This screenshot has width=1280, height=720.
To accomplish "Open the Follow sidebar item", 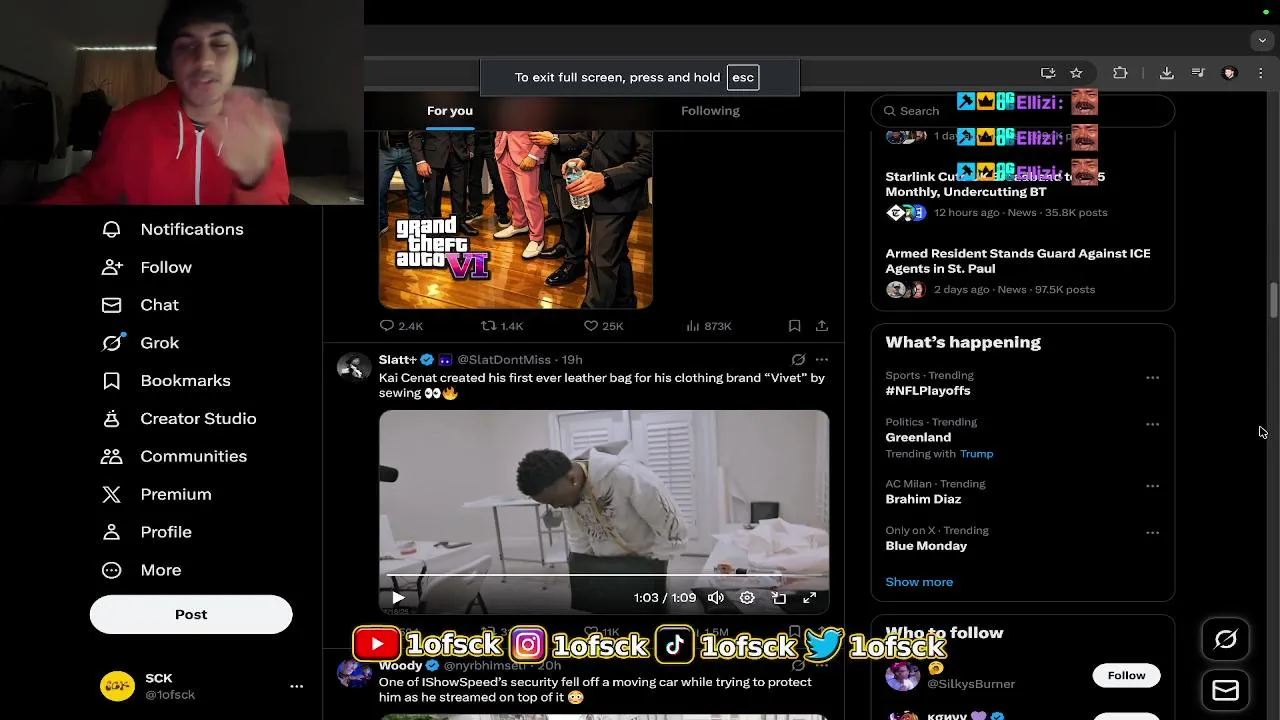I will [146, 267].
